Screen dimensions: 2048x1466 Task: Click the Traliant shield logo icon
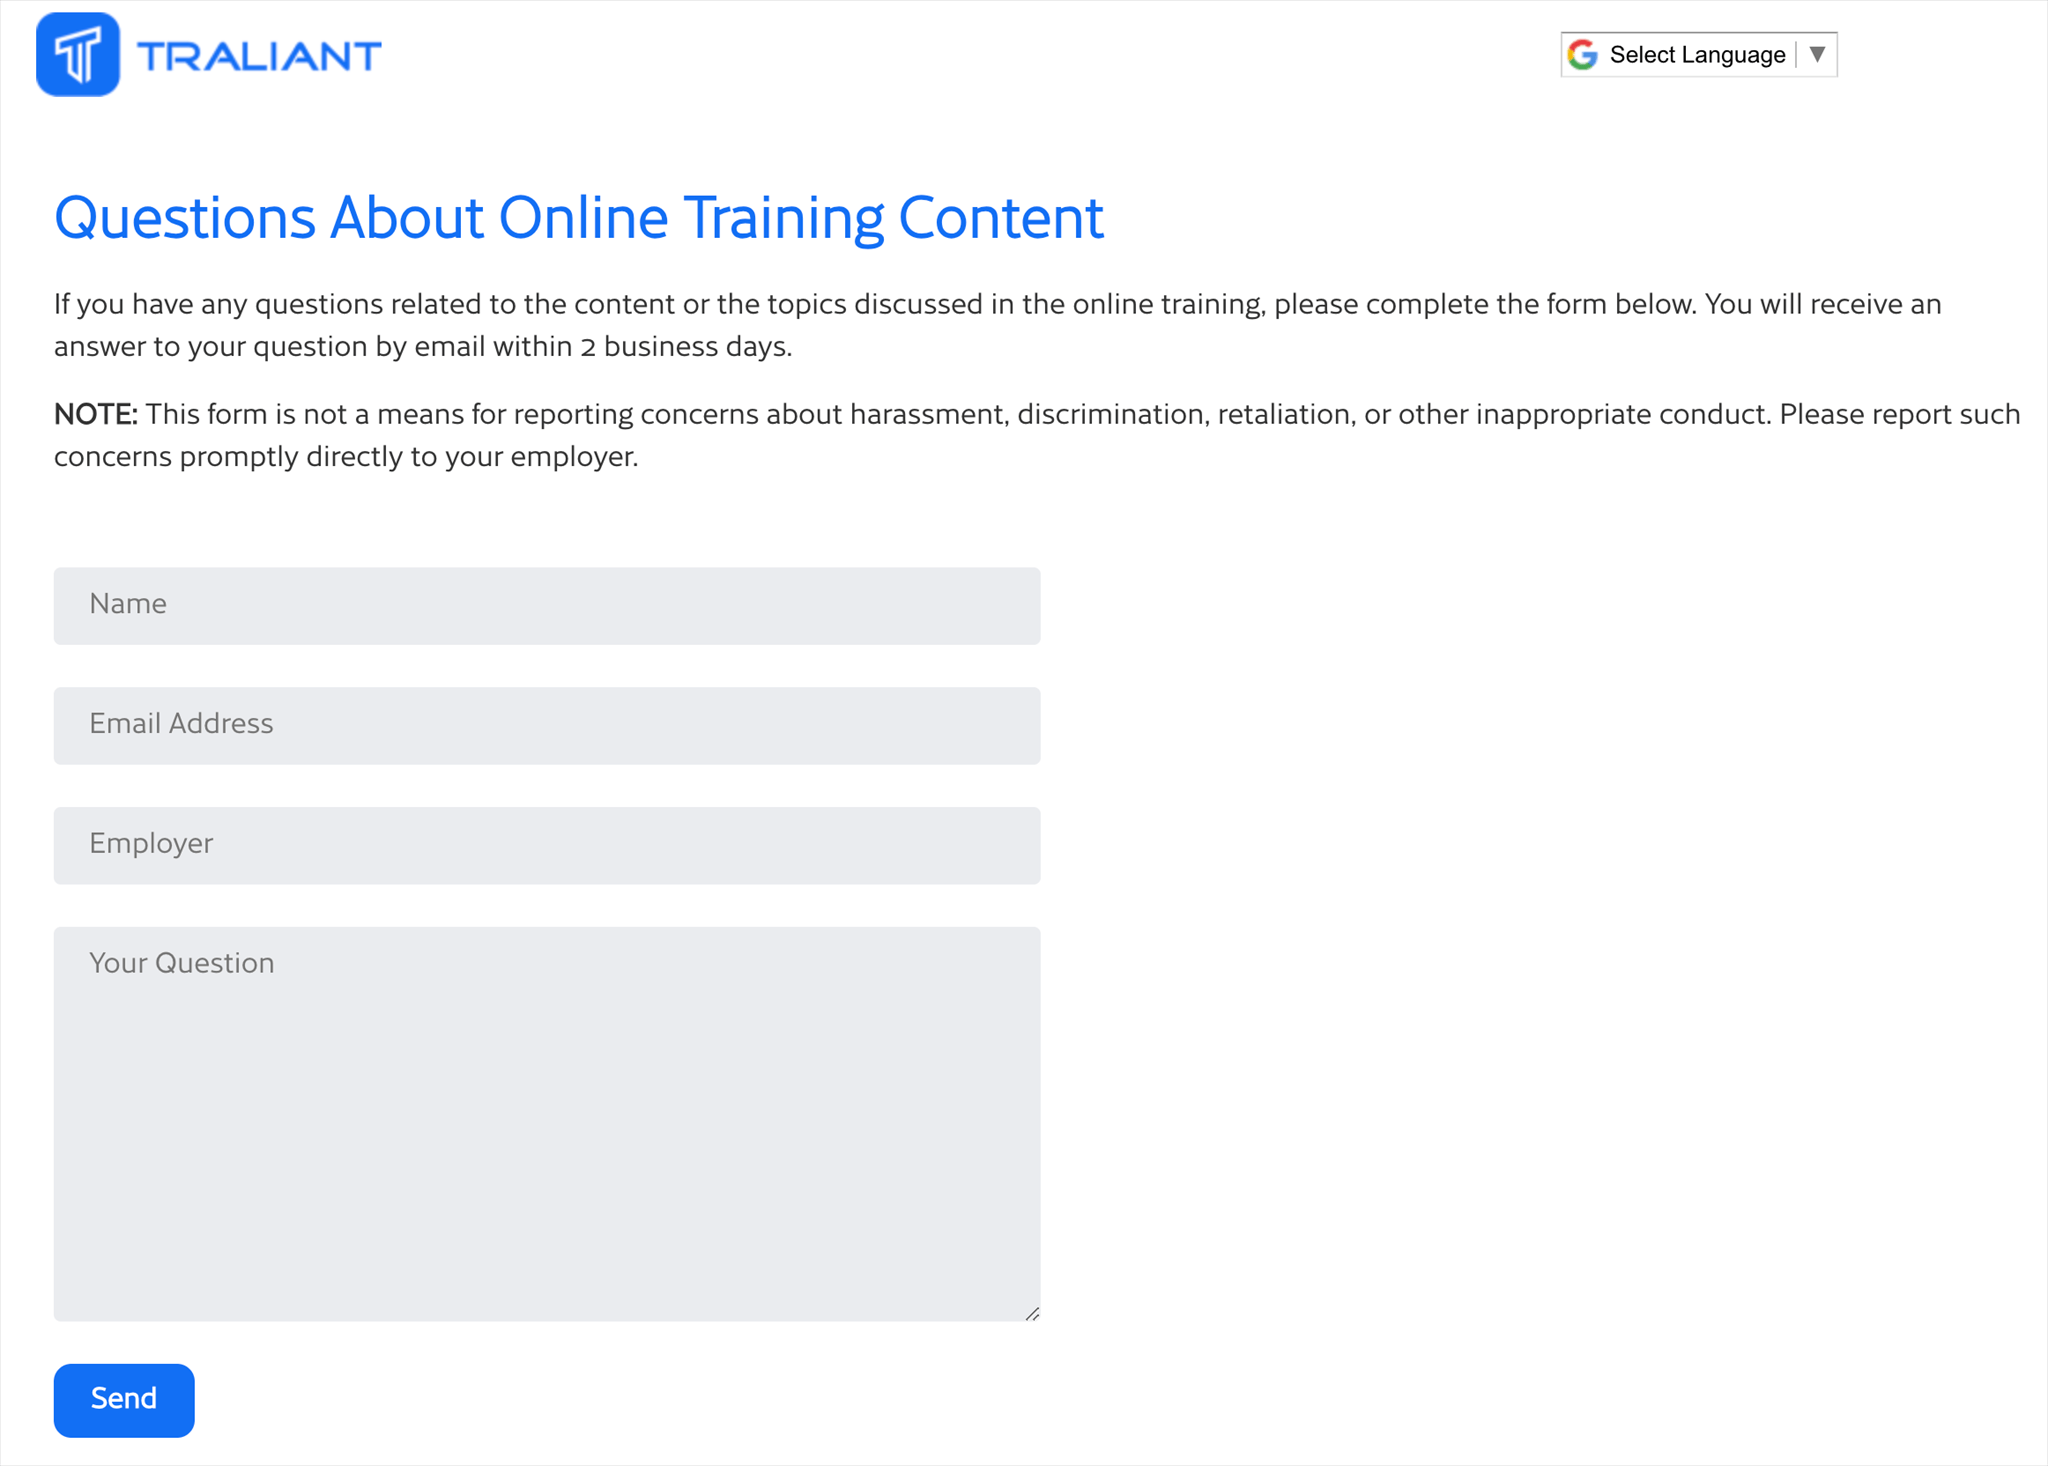(x=78, y=55)
